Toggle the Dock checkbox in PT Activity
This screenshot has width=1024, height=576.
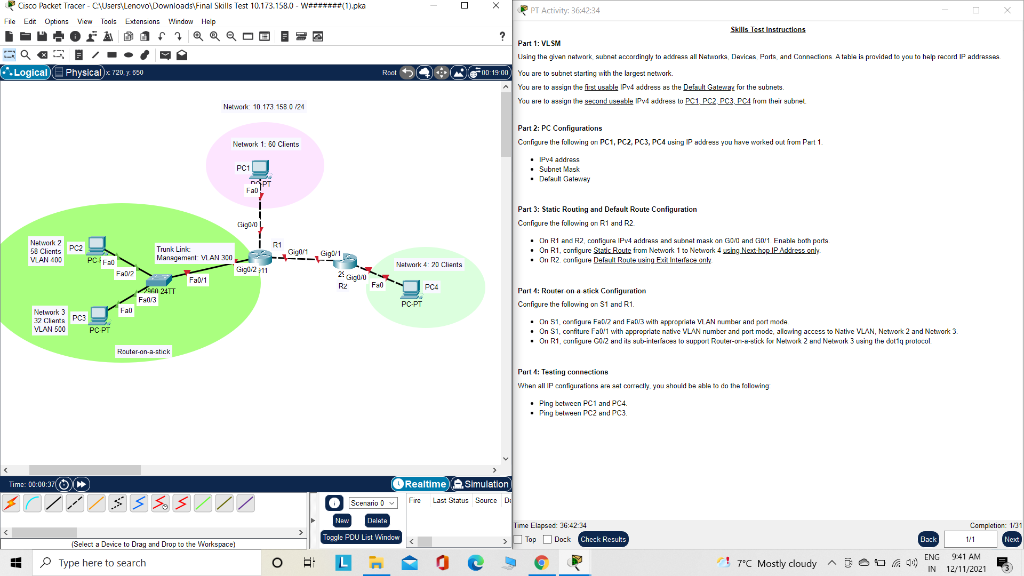547,539
